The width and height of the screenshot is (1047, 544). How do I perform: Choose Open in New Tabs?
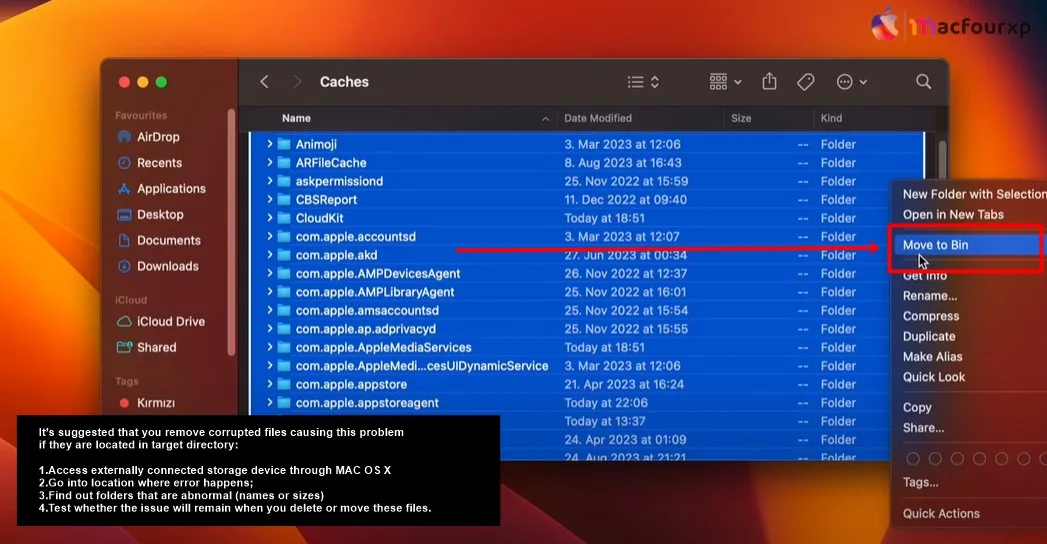click(953, 214)
